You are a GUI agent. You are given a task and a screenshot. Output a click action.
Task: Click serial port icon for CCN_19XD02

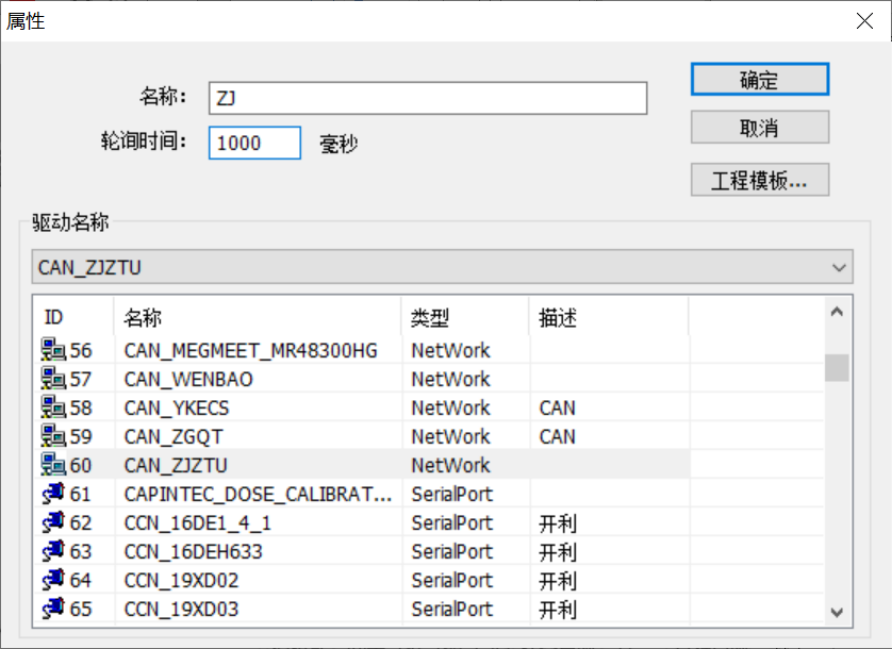pyautogui.click(x=53, y=579)
